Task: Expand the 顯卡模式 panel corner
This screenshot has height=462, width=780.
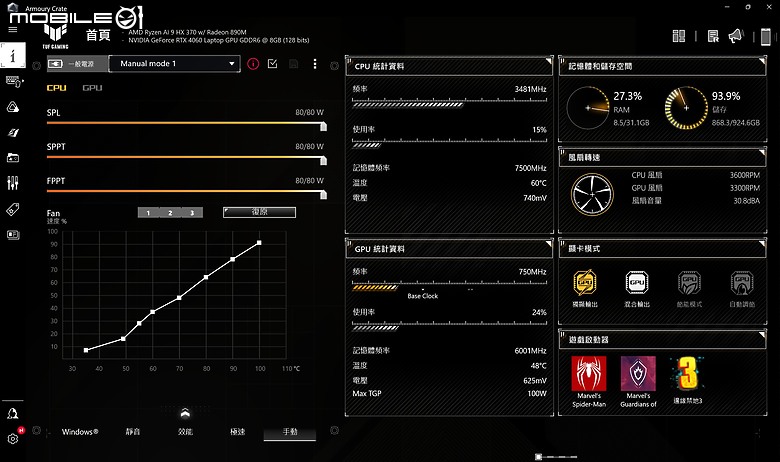Action: [762, 244]
